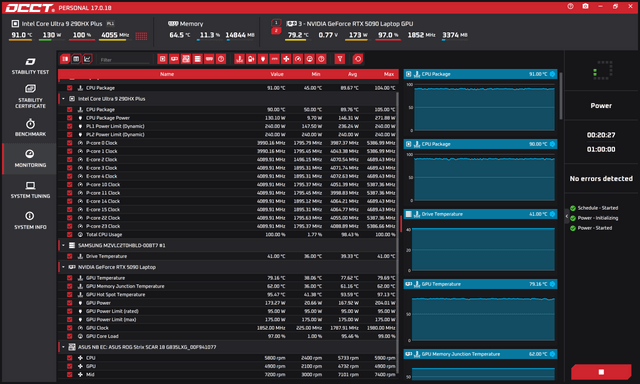The width and height of the screenshot is (640, 384).
Task: Sort the table by Avg column
Action: (352, 74)
